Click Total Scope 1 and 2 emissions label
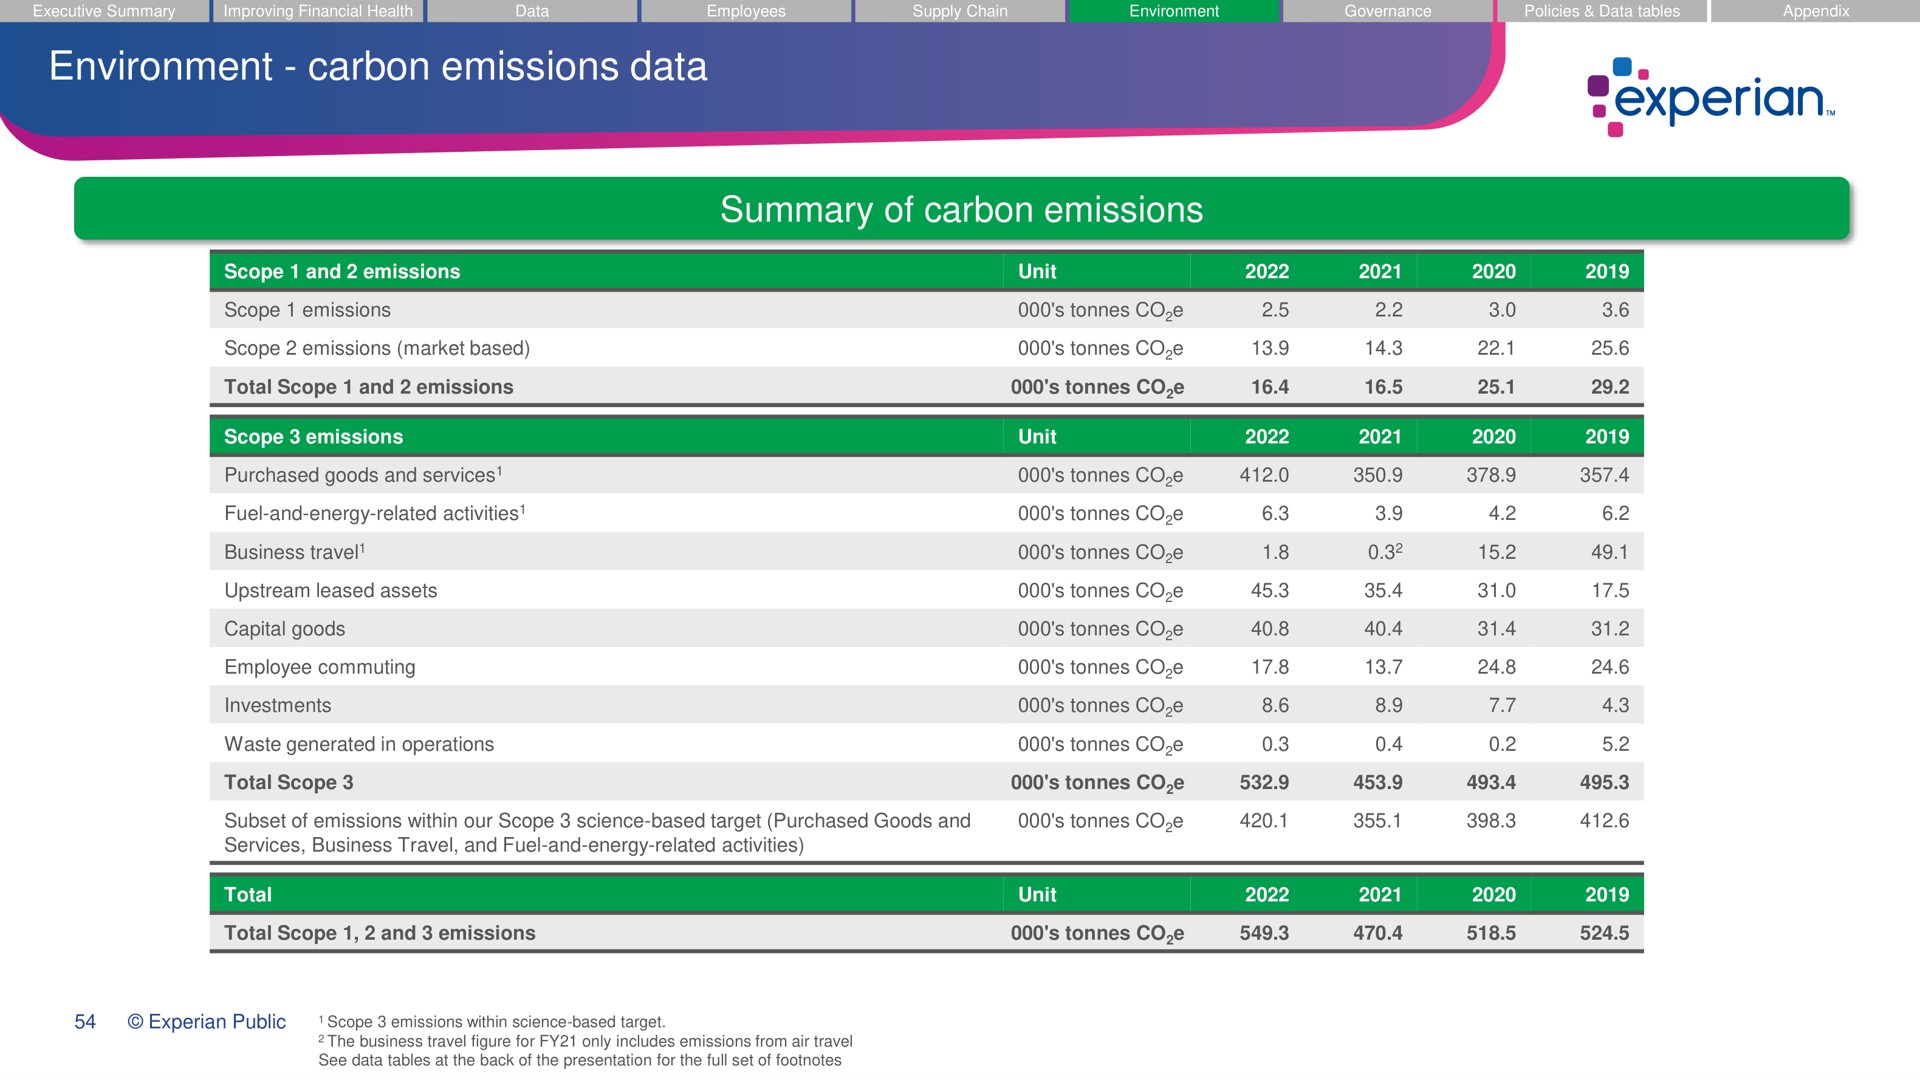Screen dimensions: 1920x1080 tap(368, 387)
